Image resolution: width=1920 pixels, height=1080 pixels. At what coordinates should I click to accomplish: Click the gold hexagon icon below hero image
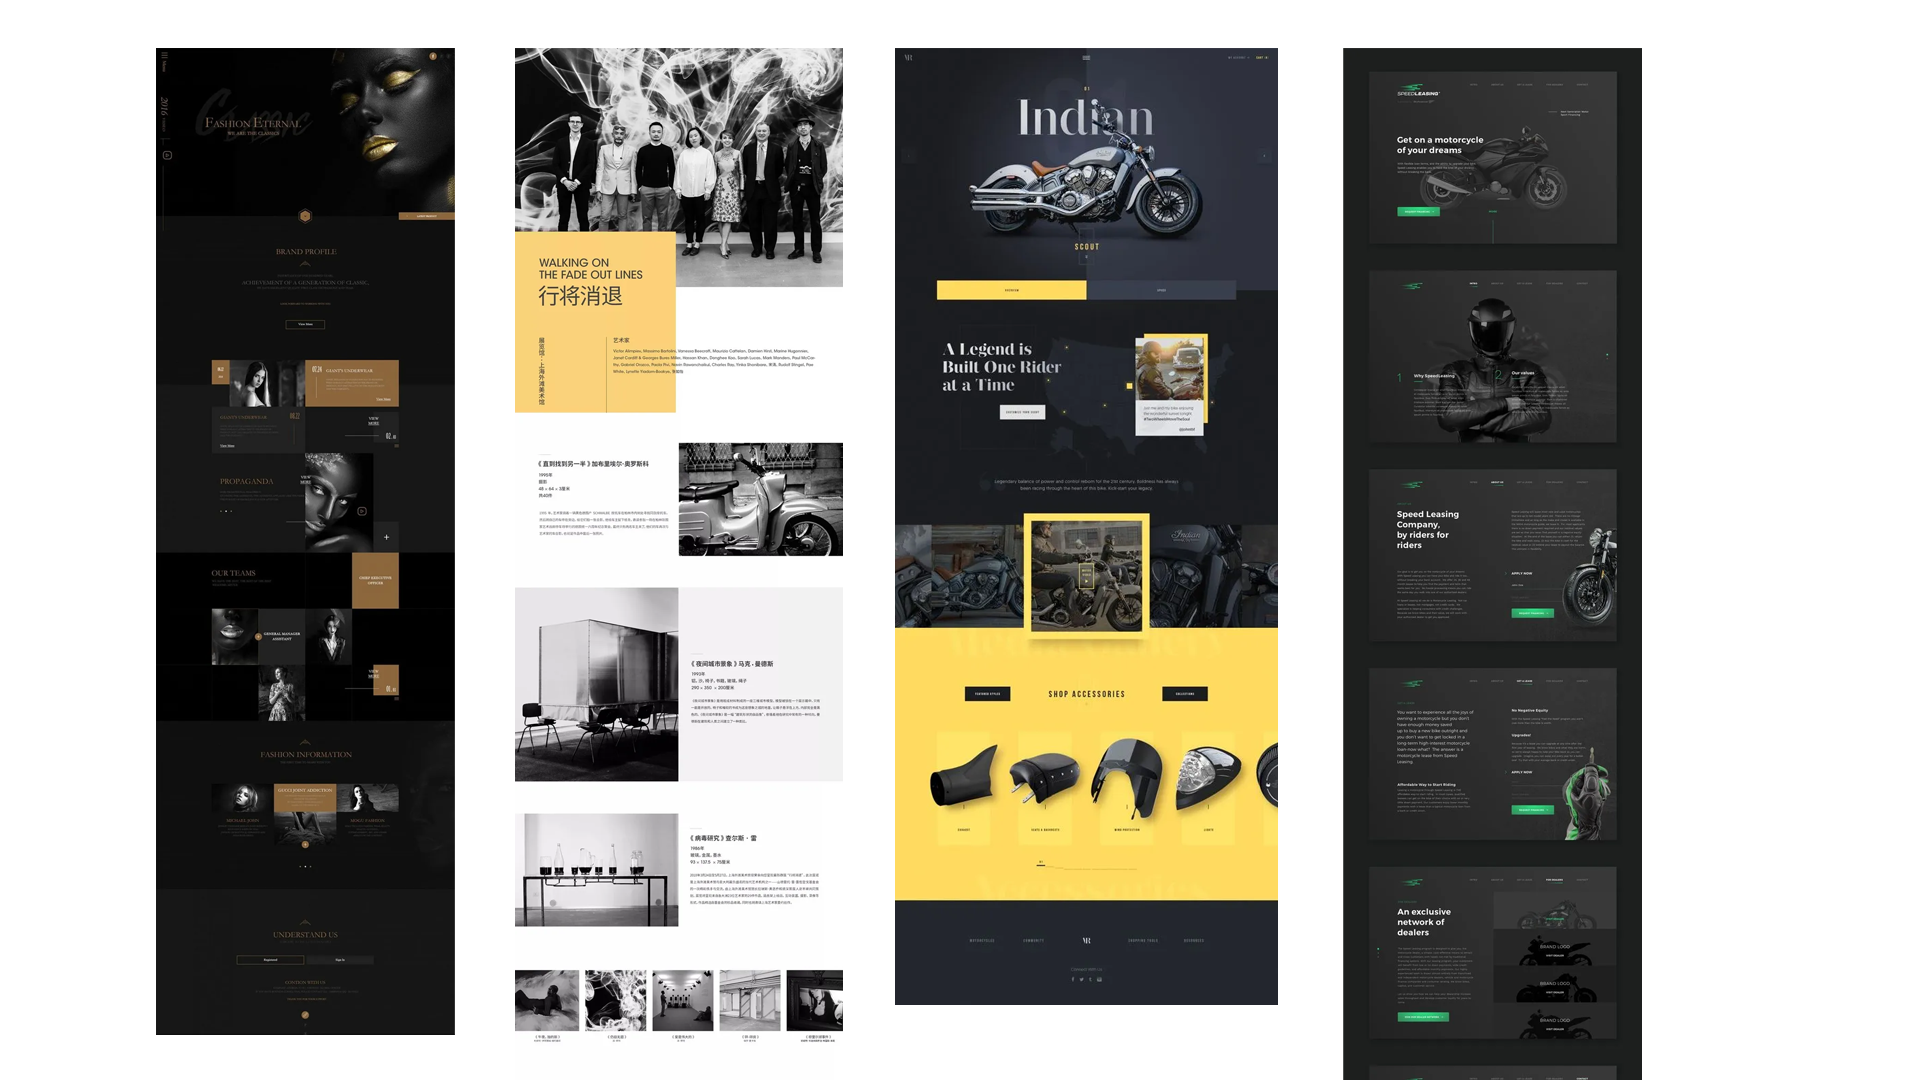pyautogui.click(x=305, y=216)
